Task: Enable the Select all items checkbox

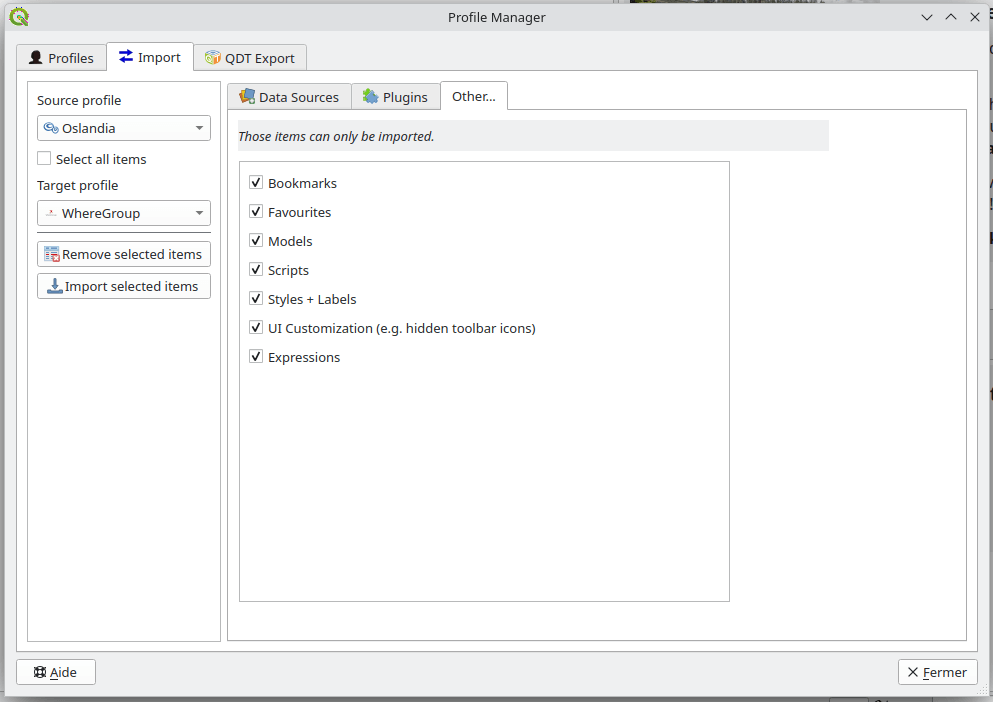Action: [x=43, y=159]
